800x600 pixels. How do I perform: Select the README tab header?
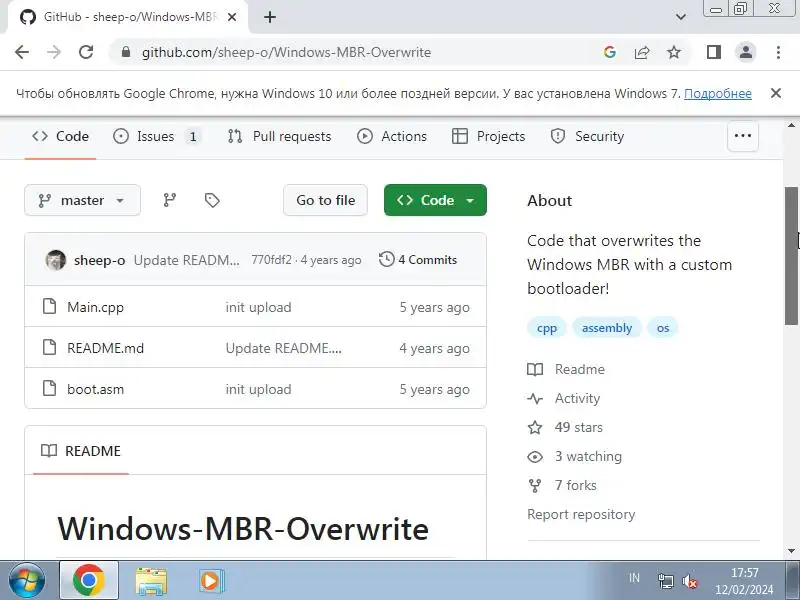coord(81,451)
